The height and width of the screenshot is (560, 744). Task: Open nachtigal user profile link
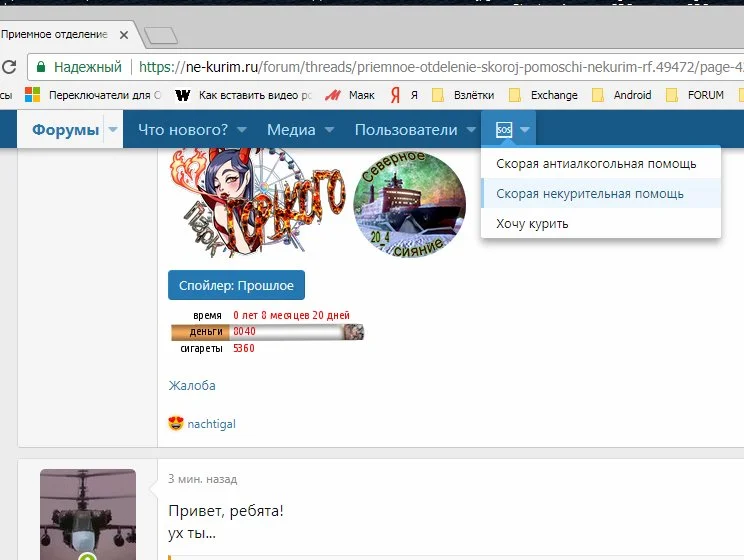pyautogui.click(x=211, y=424)
